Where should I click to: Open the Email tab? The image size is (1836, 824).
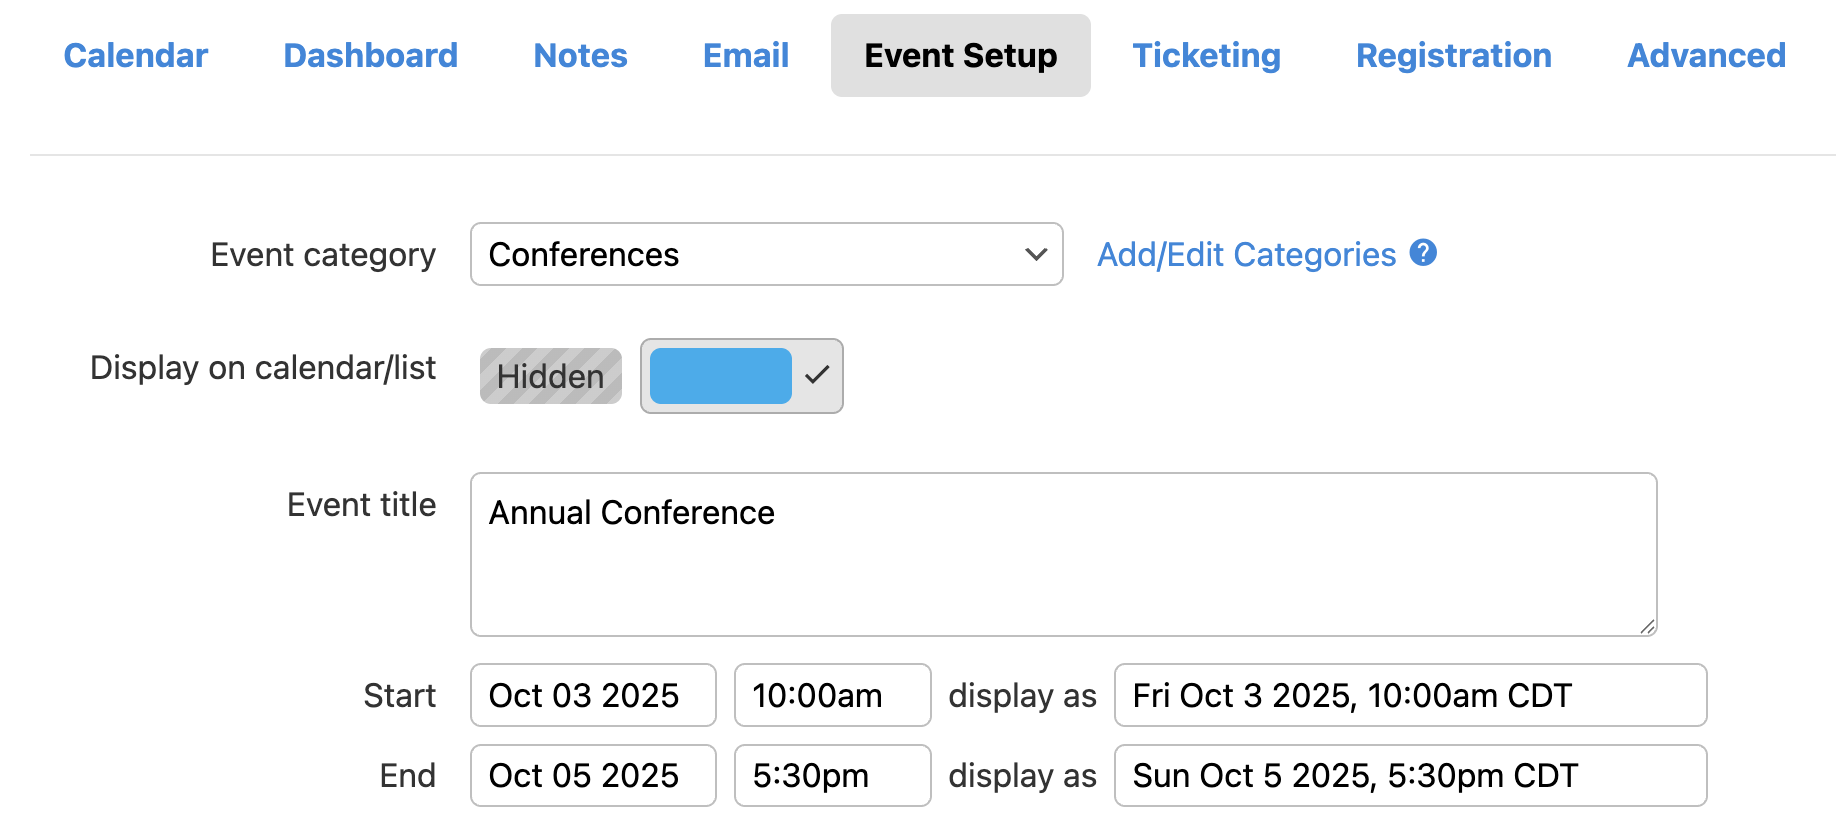pos(746,55)
